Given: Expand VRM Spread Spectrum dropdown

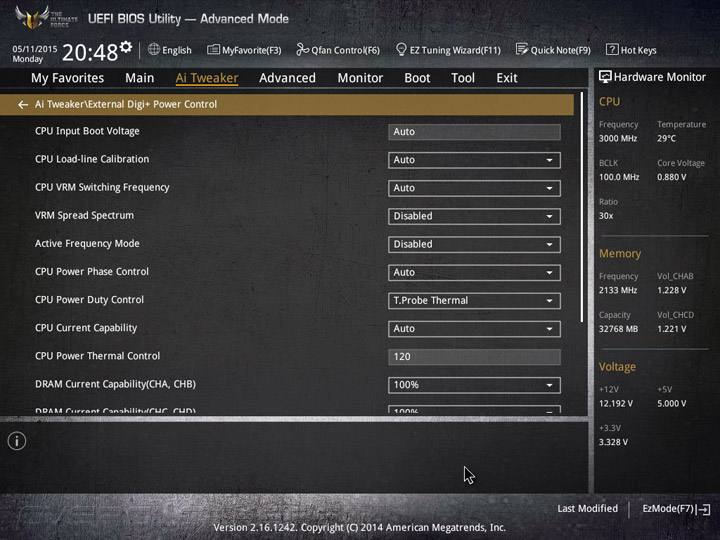Looking at the screenshot, I should [474, 216].
